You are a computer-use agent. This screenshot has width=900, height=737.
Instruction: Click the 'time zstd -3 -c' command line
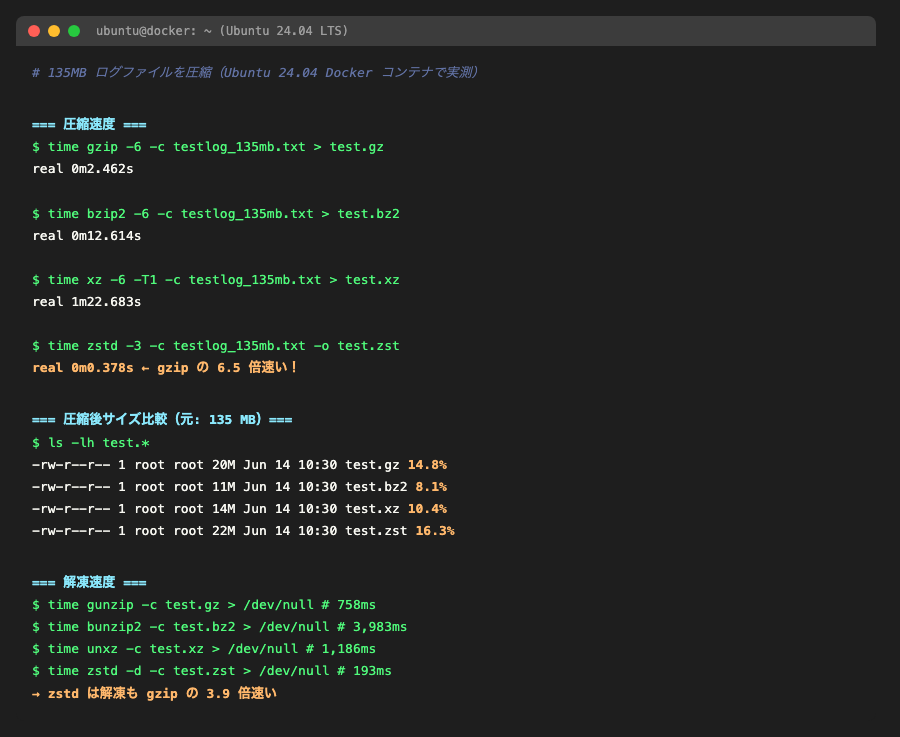(216, 346)
